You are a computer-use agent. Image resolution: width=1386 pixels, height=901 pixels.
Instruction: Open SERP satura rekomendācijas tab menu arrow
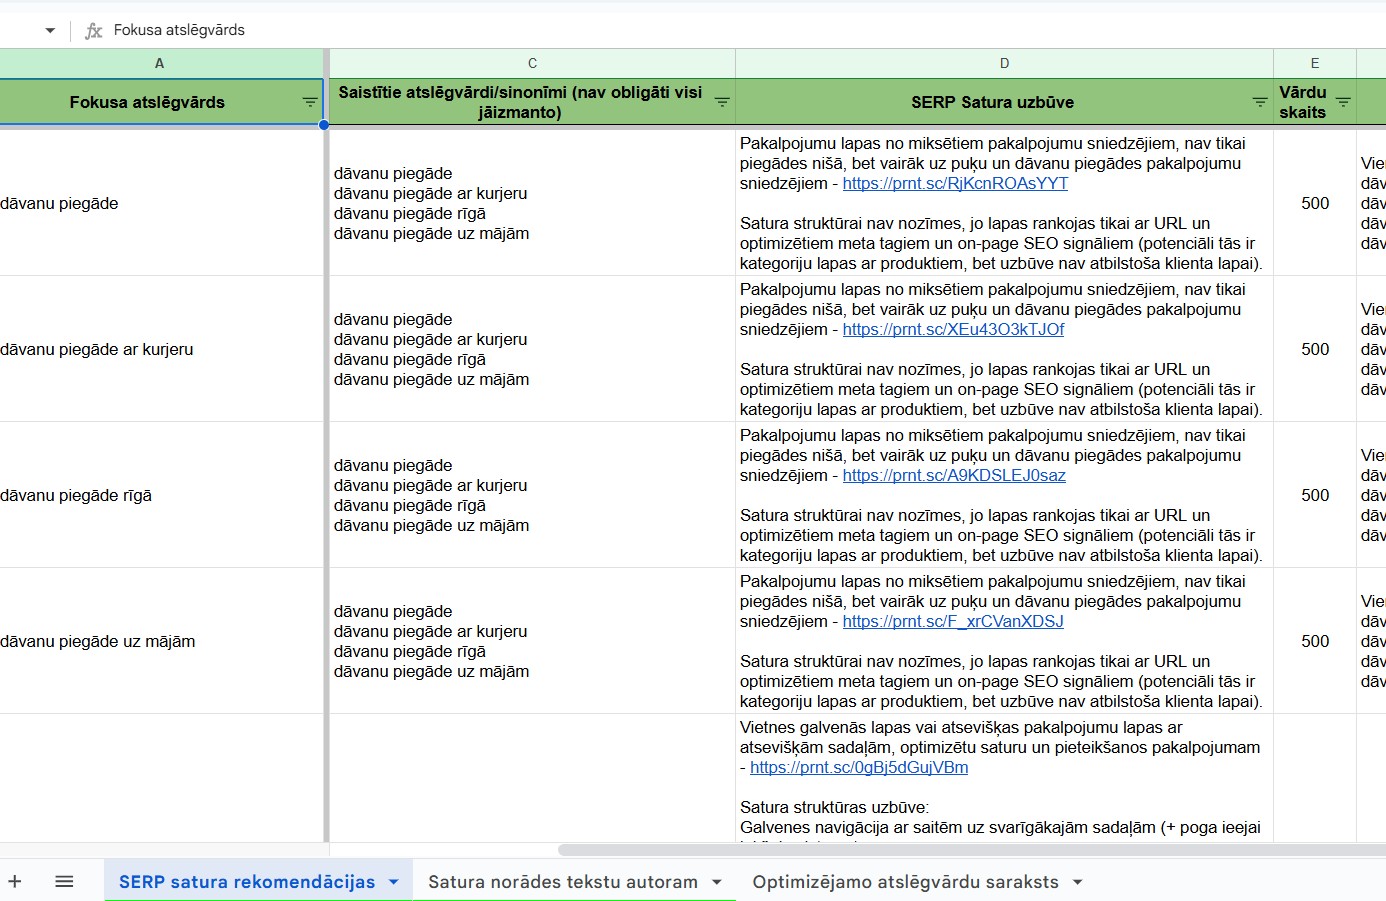click(394, 881)
